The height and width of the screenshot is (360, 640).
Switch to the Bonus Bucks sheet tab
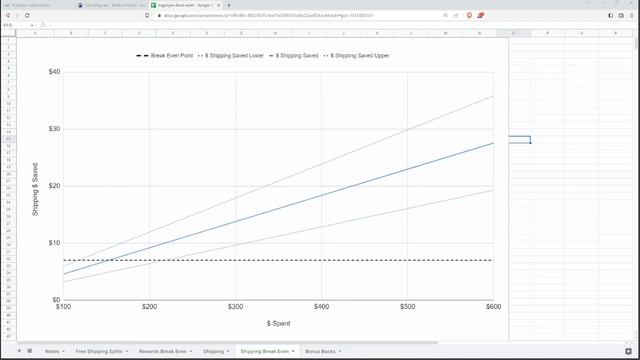coord(320,351)
